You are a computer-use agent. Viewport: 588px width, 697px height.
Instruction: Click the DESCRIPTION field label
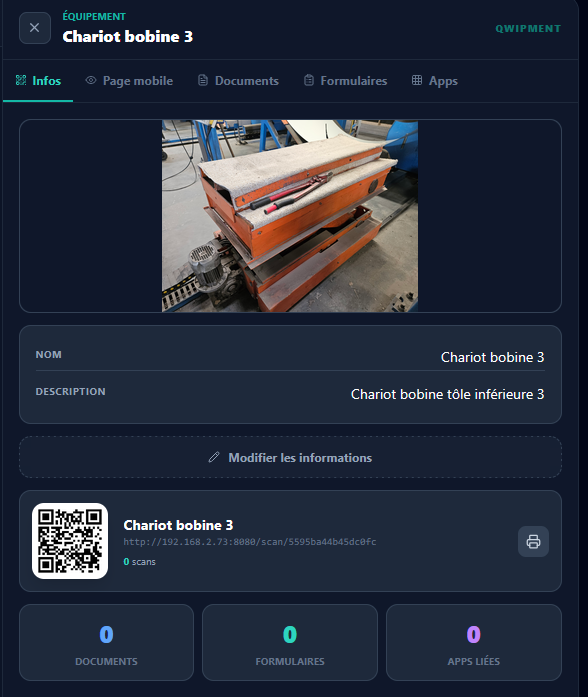(x=71, y=392)
